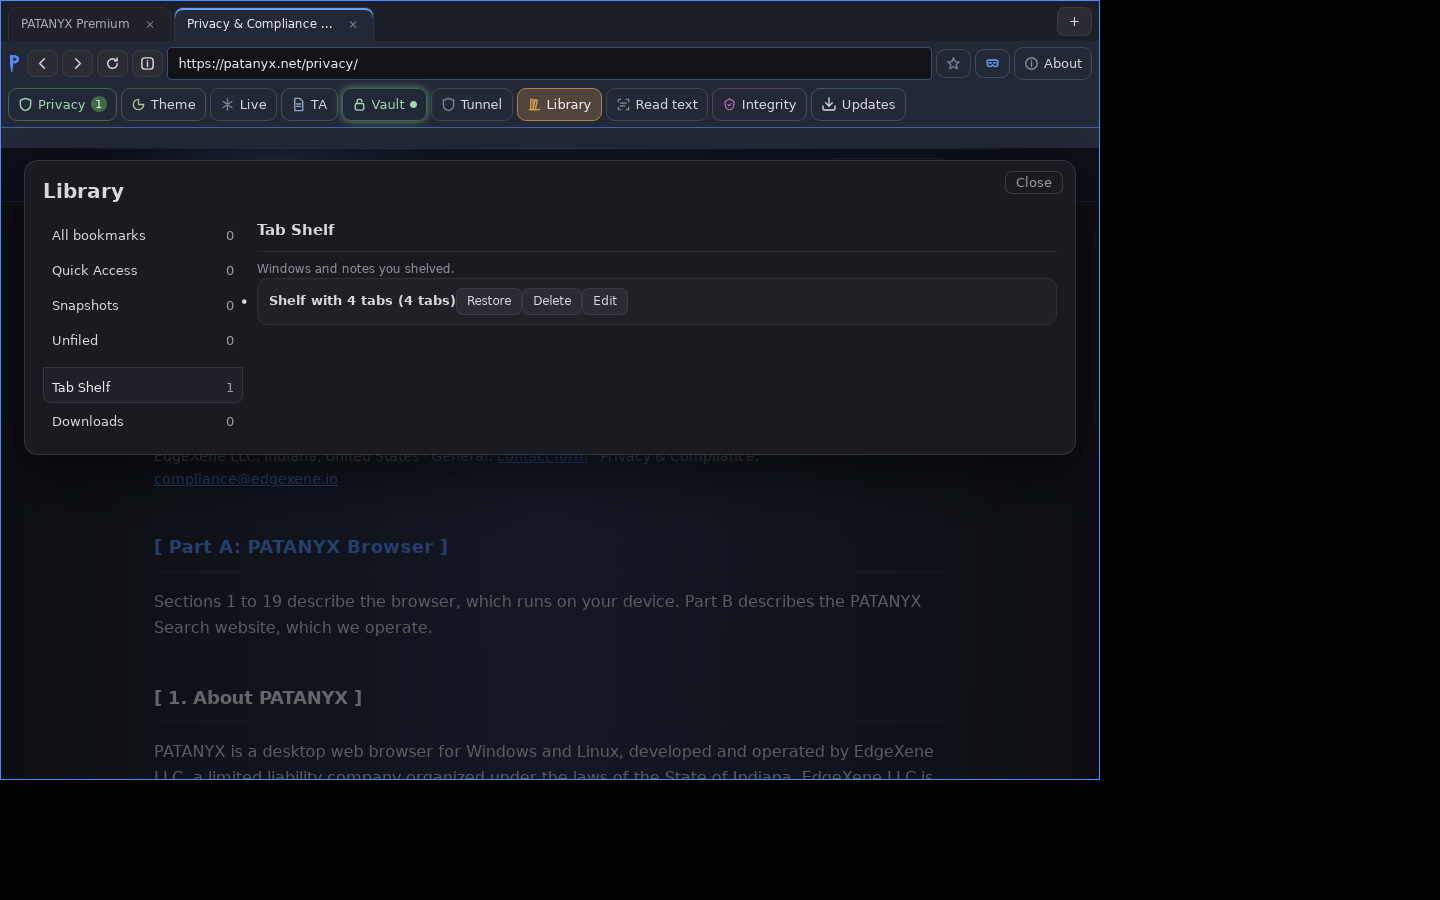Screen dimensions: 1440x900
Task: Close the Library dialog
Action: [x=1033, y=182]
